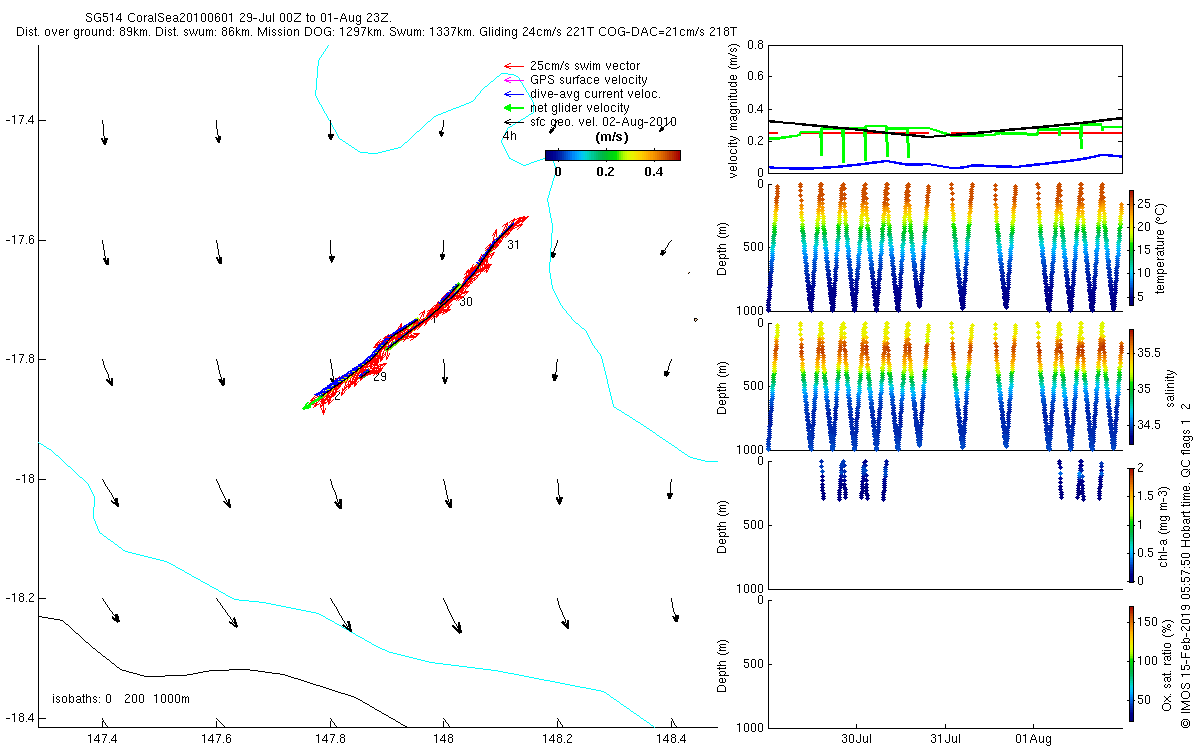Click the Ox. sat. ratio colorbar

pyautogui.click(x=1130, y=663)
